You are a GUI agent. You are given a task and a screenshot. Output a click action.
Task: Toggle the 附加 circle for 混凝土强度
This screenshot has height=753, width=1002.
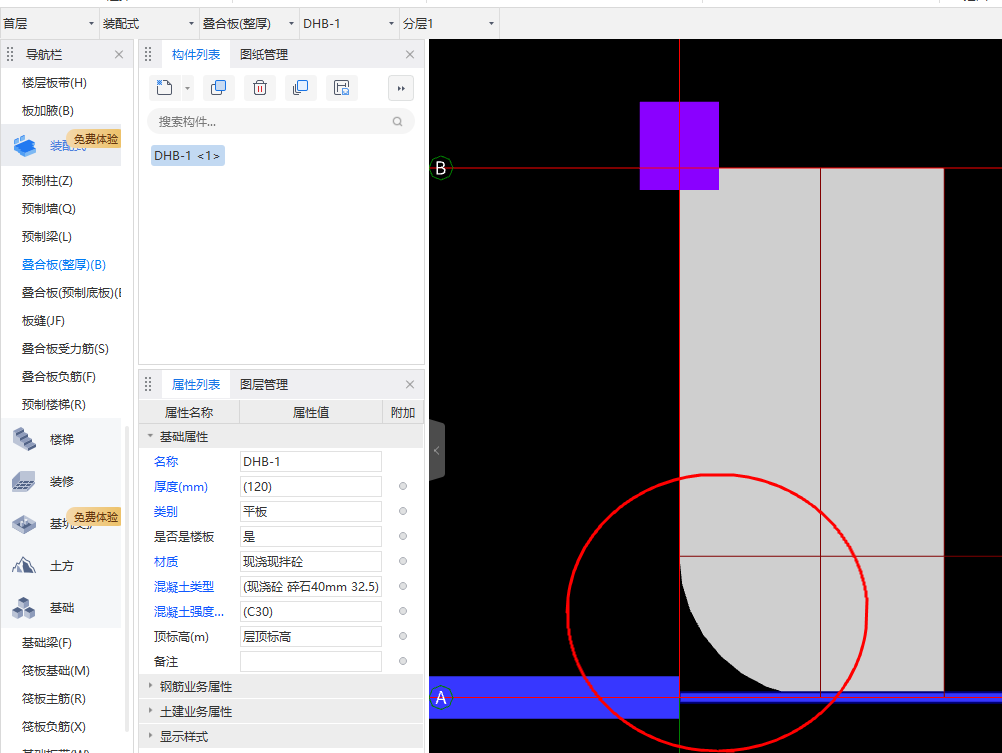403,611
